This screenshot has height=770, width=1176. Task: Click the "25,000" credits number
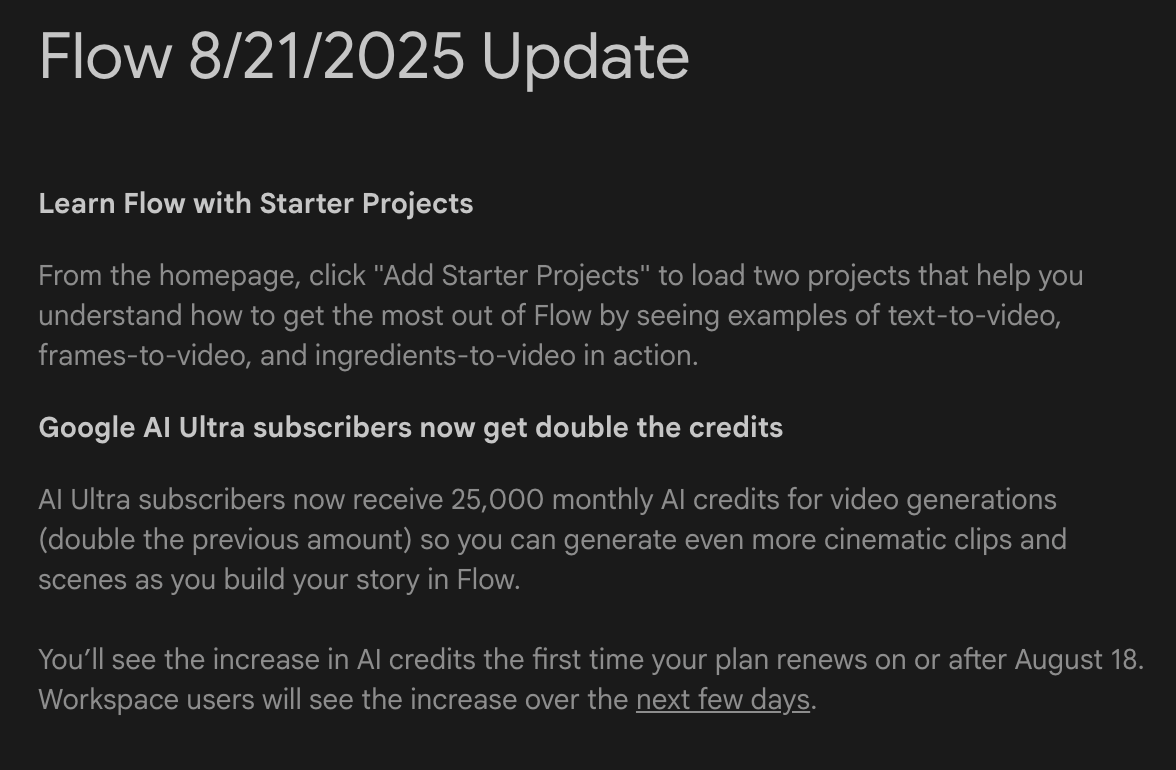497,499
